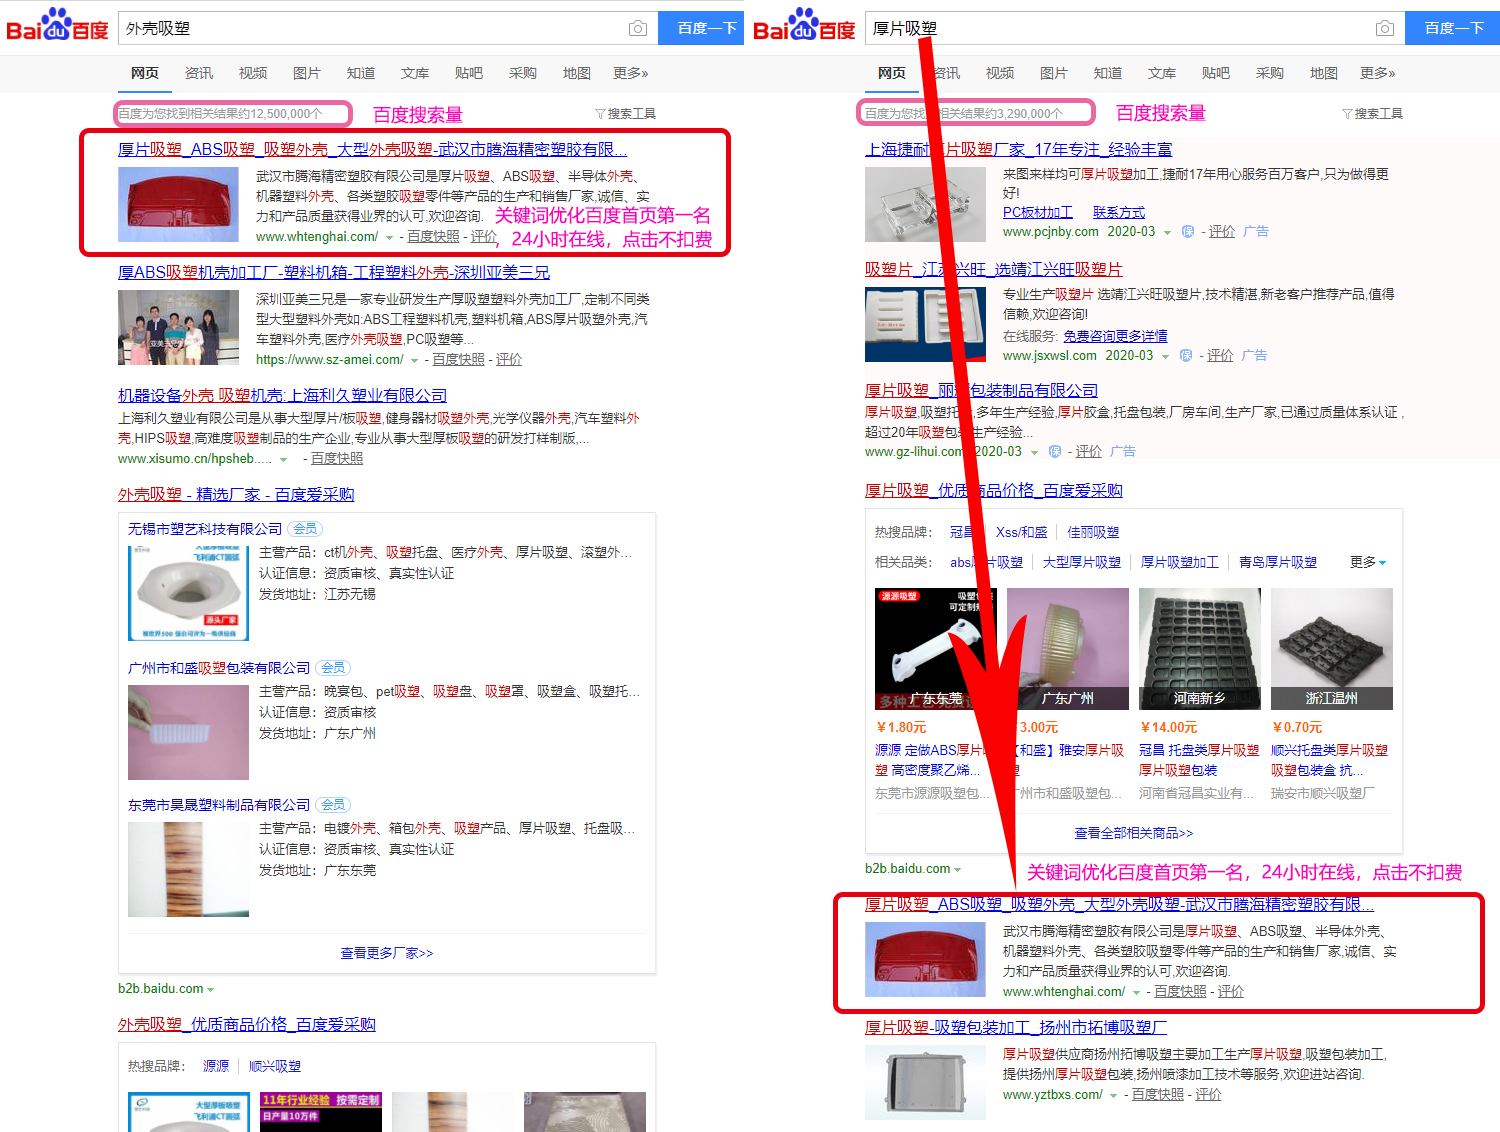Expand 更多 in the 相关品类 row

(x=1368, y=562)
